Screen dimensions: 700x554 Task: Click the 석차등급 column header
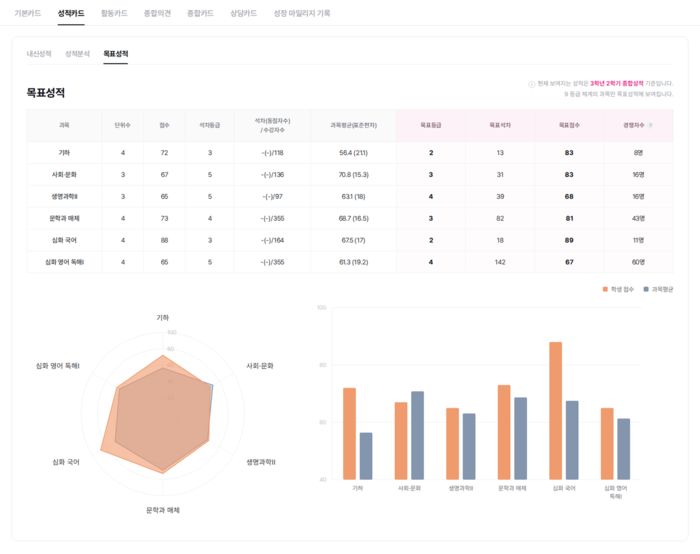[x=209, y=125]
